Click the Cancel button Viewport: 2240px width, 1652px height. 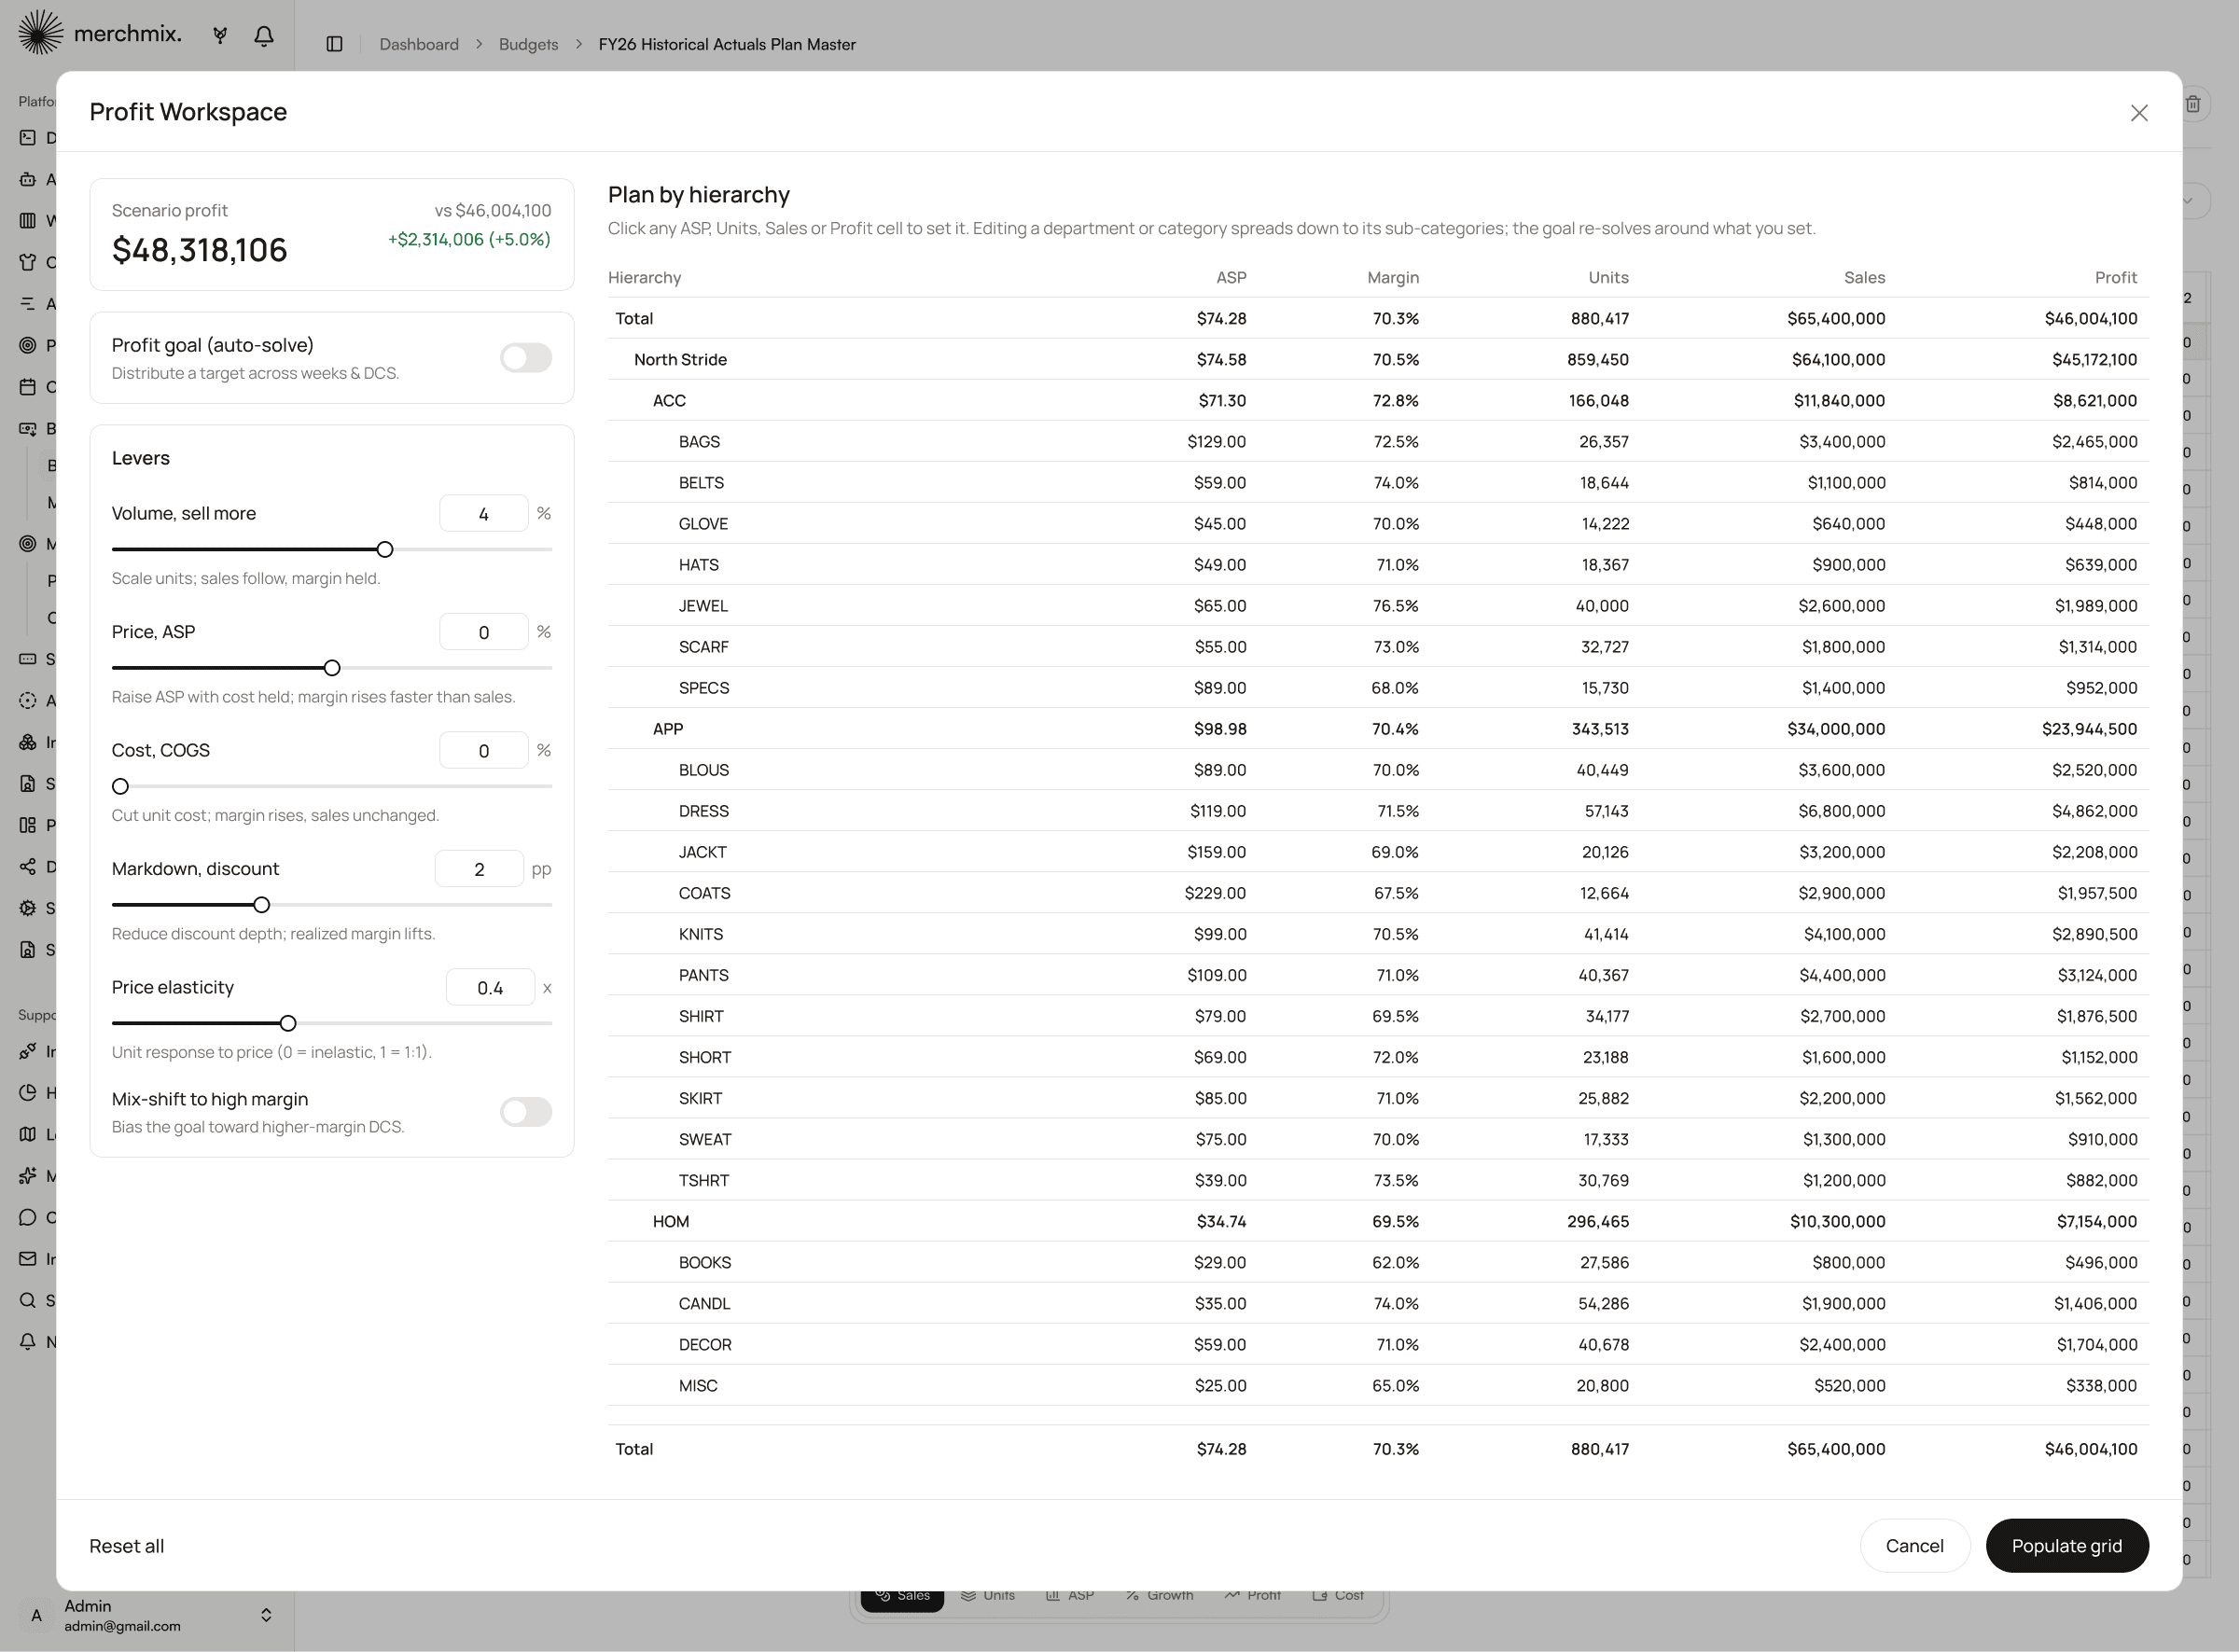1914,1546
